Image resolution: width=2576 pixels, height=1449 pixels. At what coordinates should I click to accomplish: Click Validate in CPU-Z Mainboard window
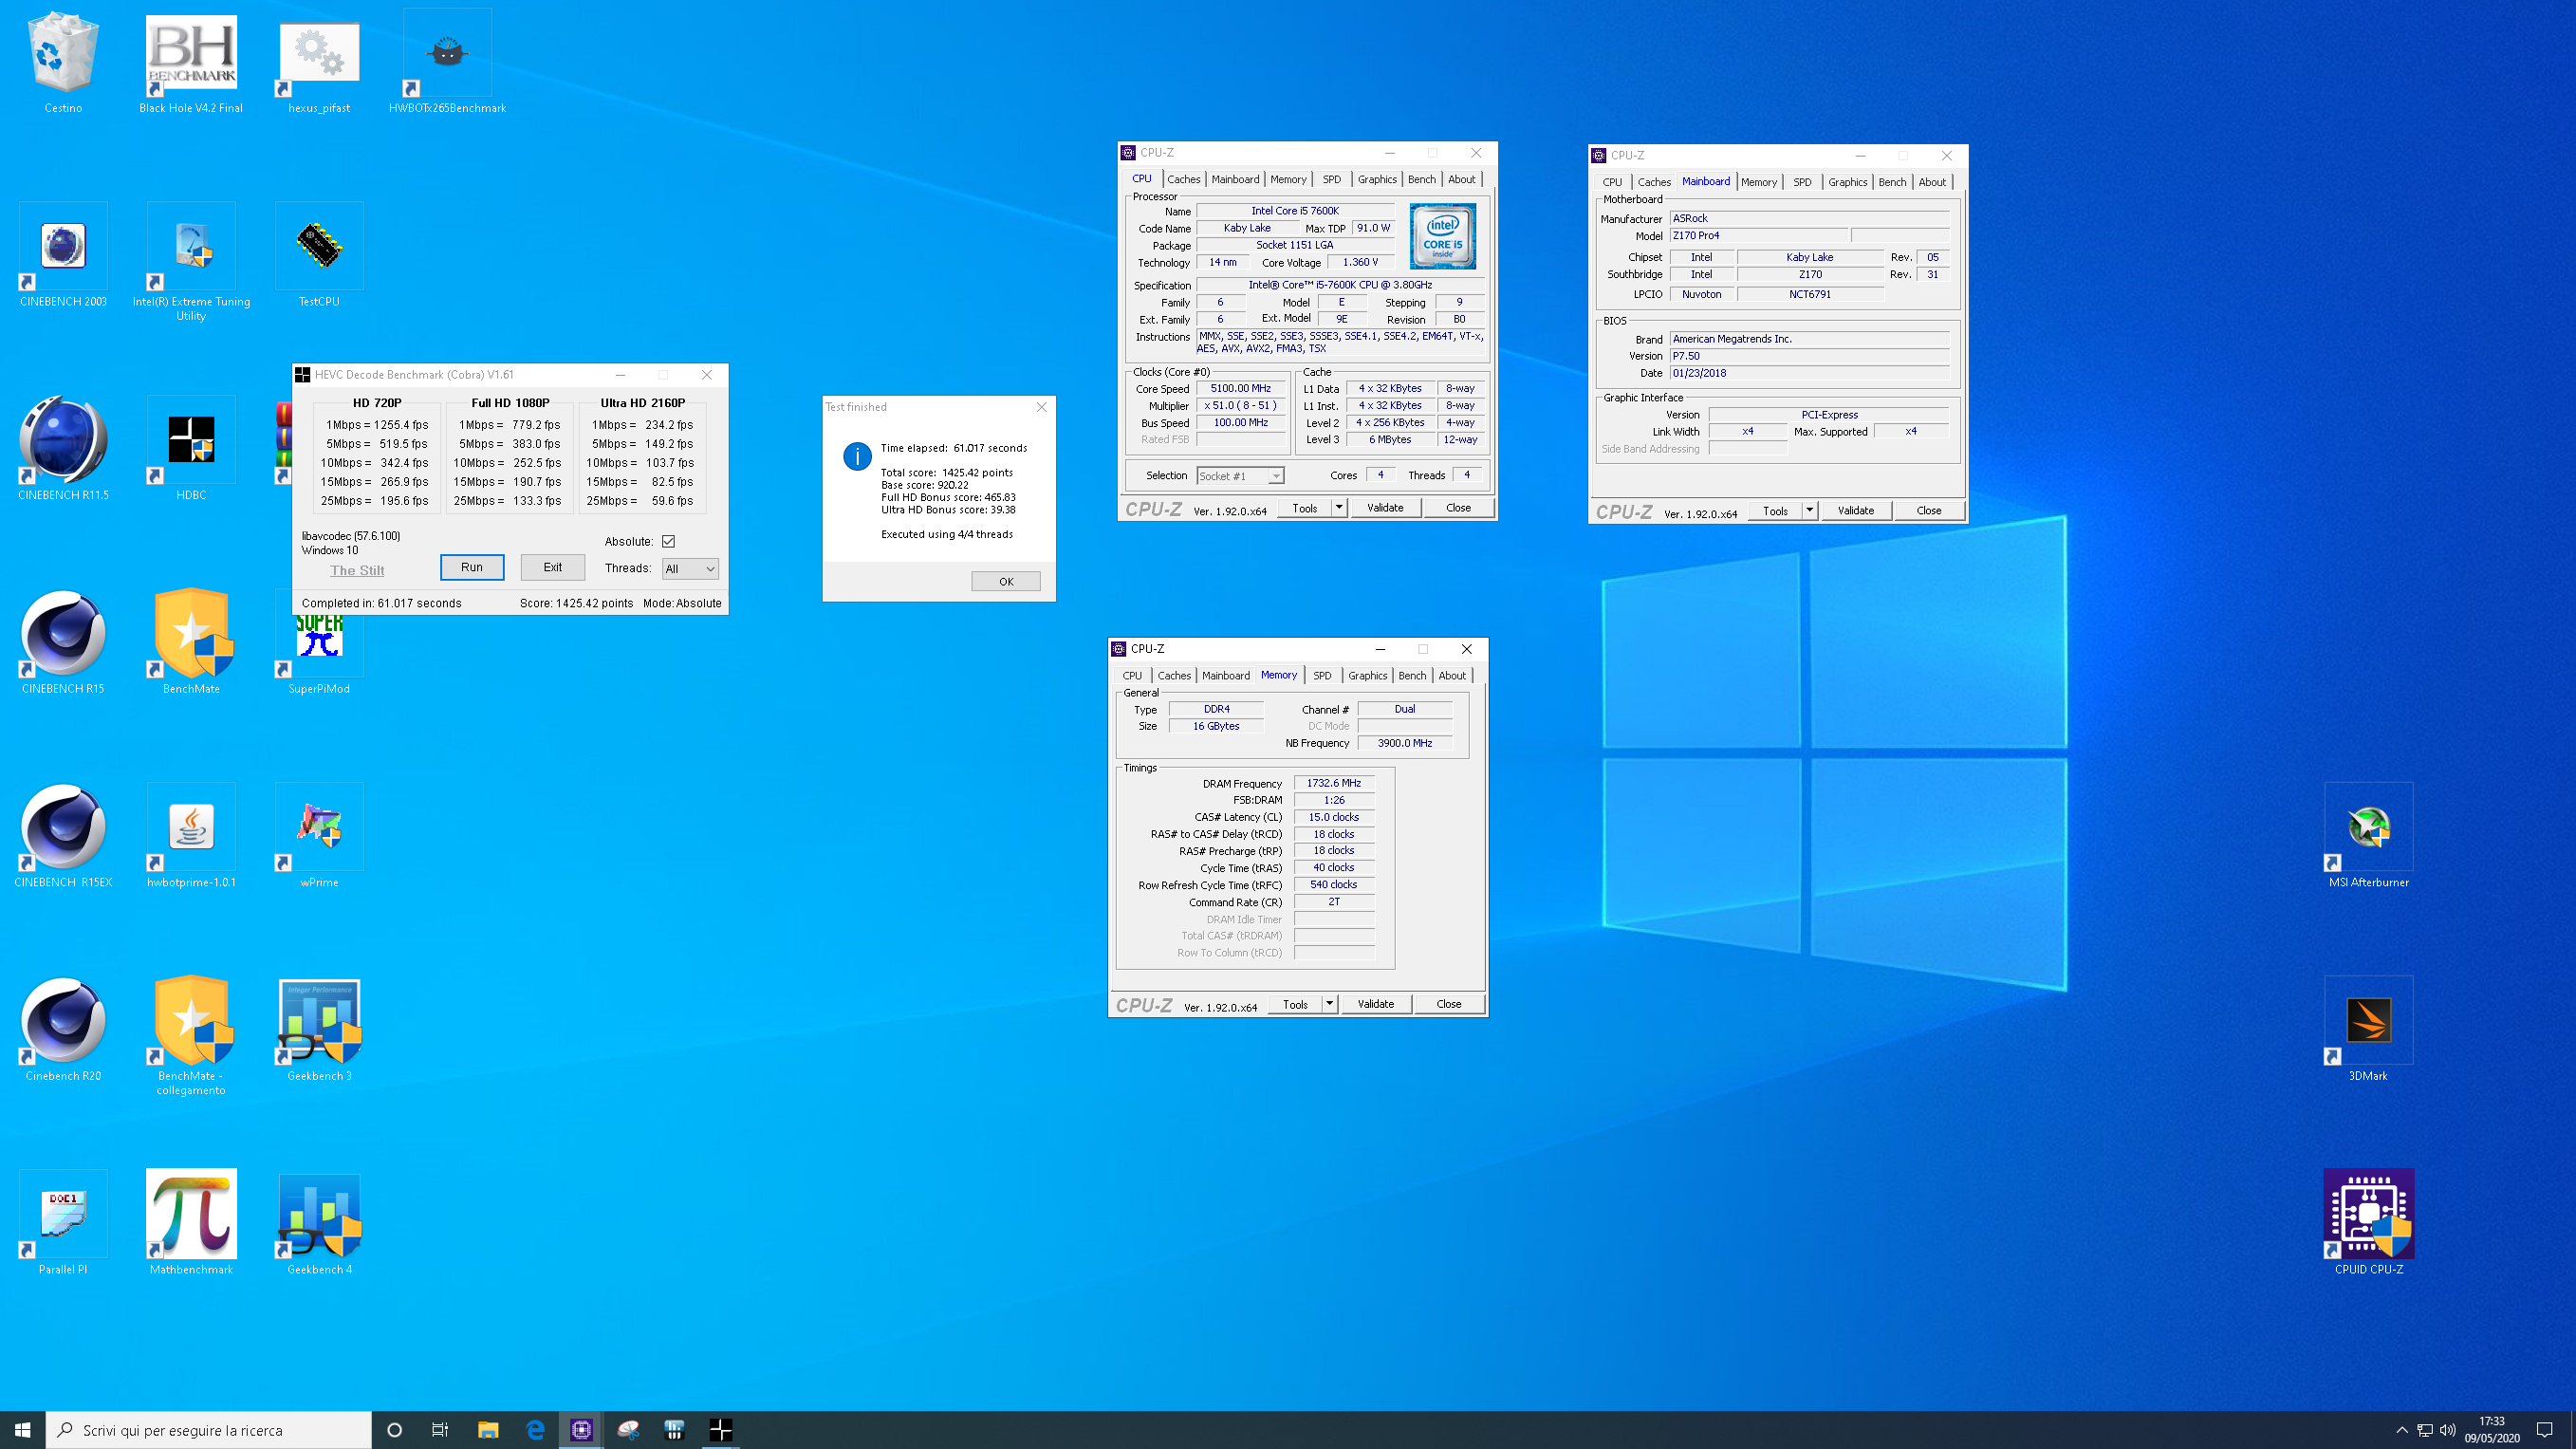point(1855,511)
